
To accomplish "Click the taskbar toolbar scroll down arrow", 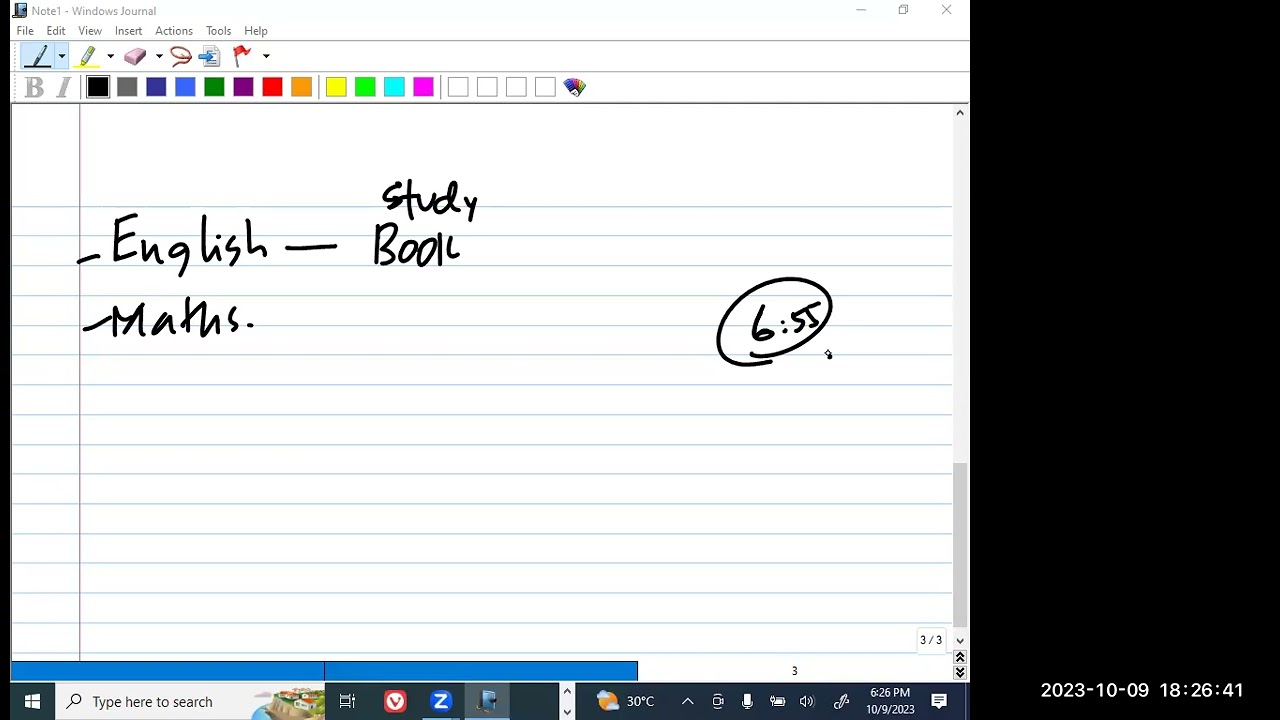I will [567, 712].
